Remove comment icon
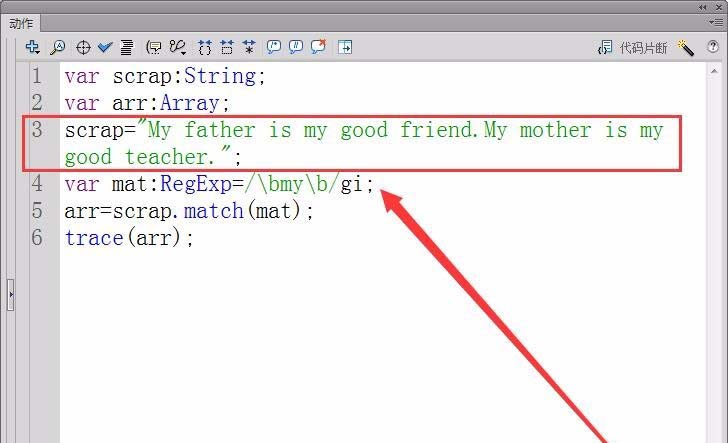The width and height of the screenshot is (728, 443). (x=318, y=46)
